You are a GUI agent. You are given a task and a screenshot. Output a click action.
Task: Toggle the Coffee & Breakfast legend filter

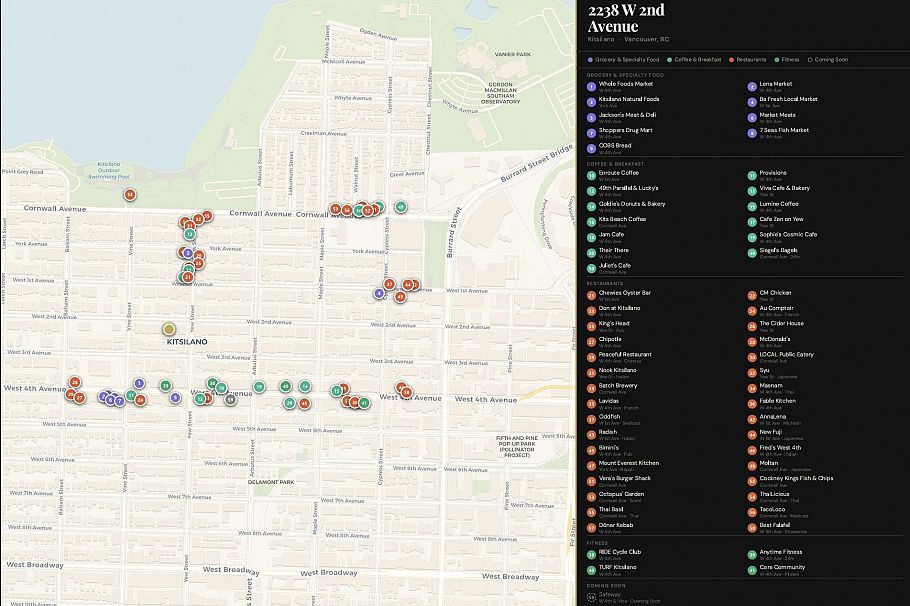point(699,59)
